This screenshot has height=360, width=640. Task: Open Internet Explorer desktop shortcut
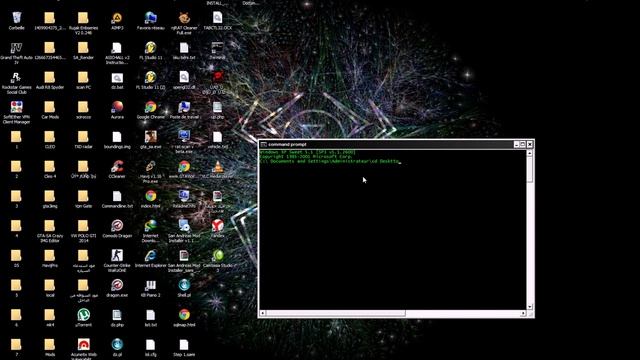(x=151, y=256)
